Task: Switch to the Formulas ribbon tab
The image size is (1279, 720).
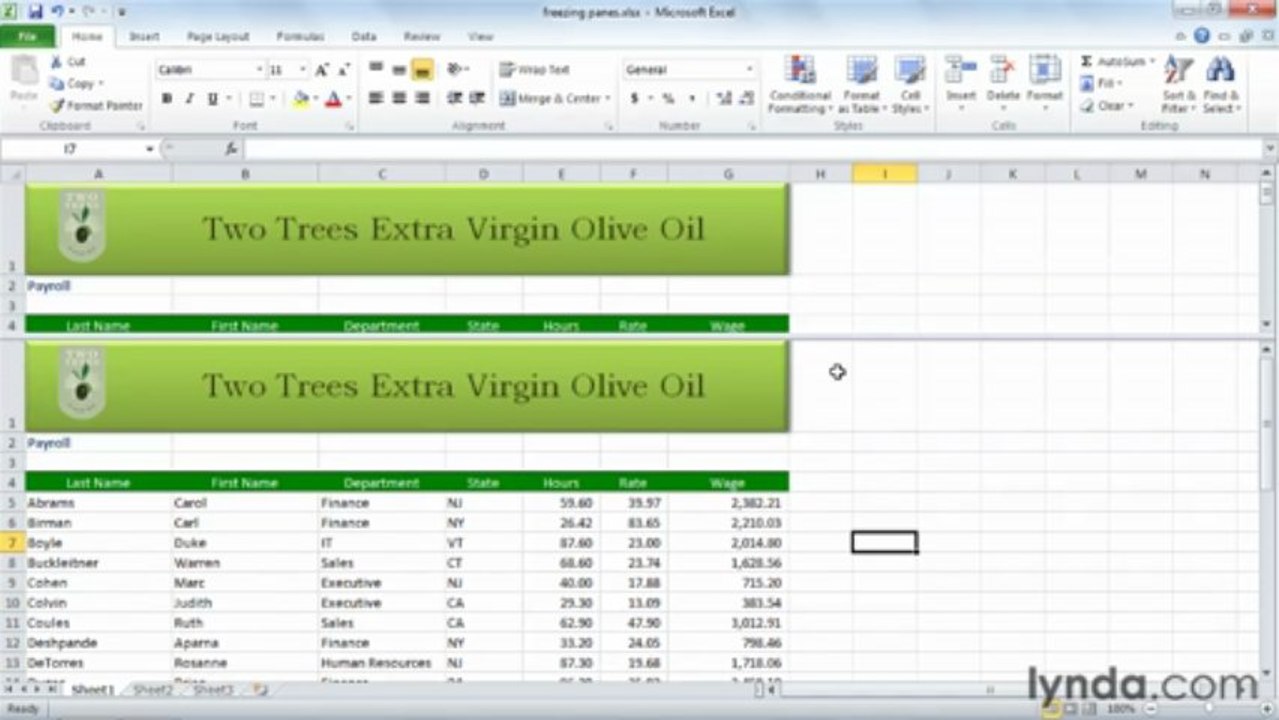Action: tap(300, 36)
